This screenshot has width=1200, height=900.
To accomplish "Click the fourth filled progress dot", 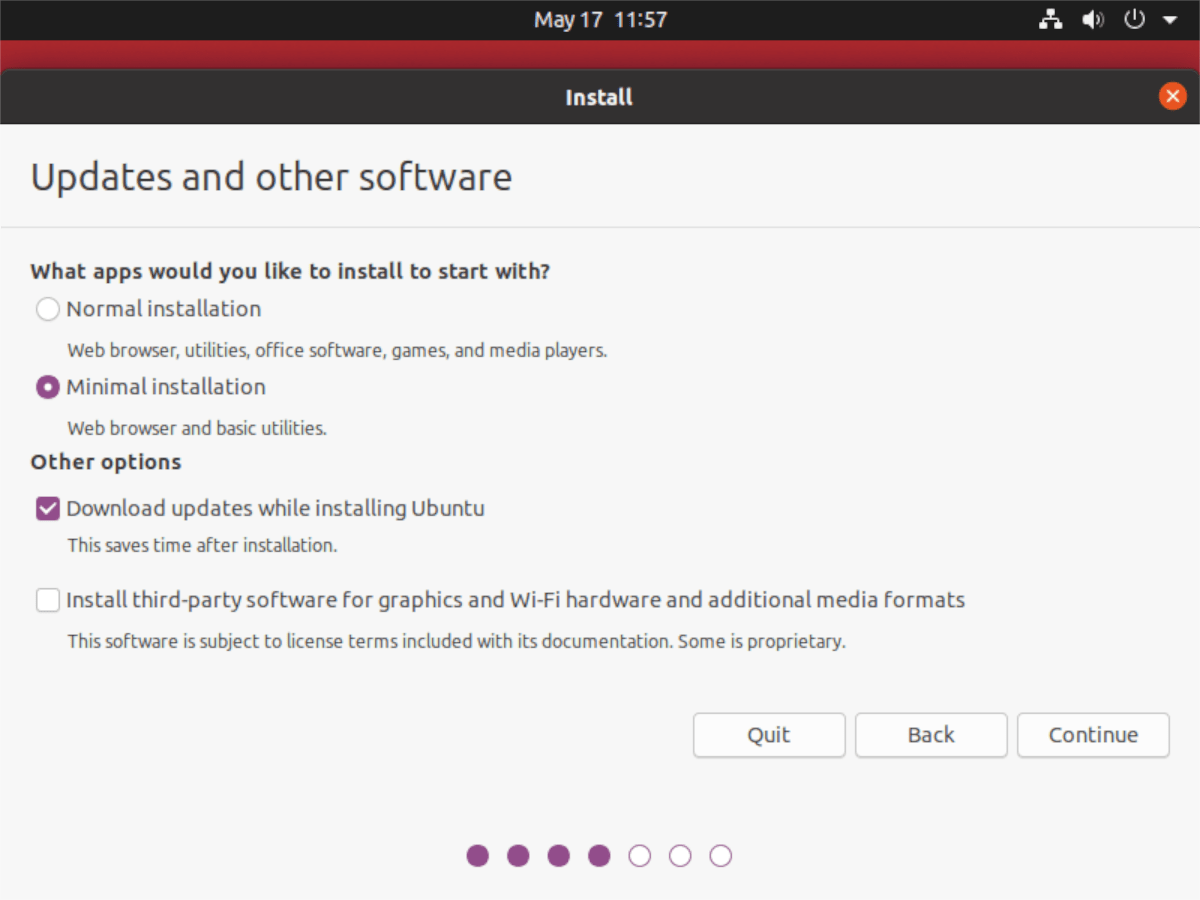I will [x=599, y=856].
